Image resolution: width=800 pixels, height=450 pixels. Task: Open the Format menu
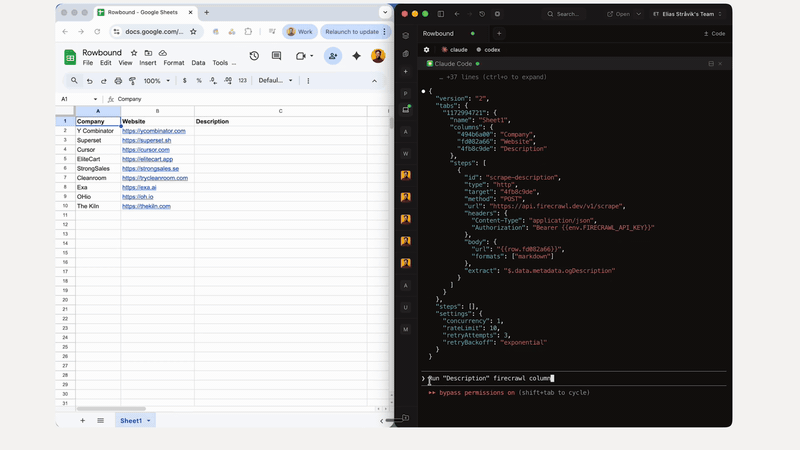(x=174, y=63)
